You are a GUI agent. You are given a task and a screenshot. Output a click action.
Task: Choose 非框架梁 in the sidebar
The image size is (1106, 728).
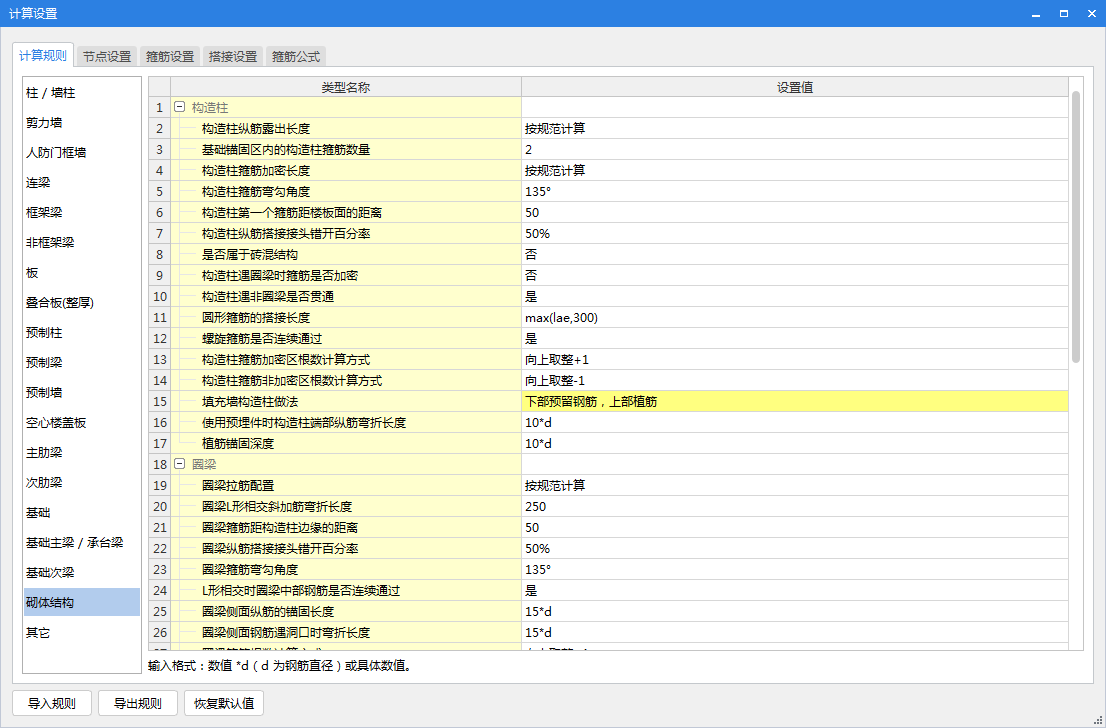tap(82, 243)
